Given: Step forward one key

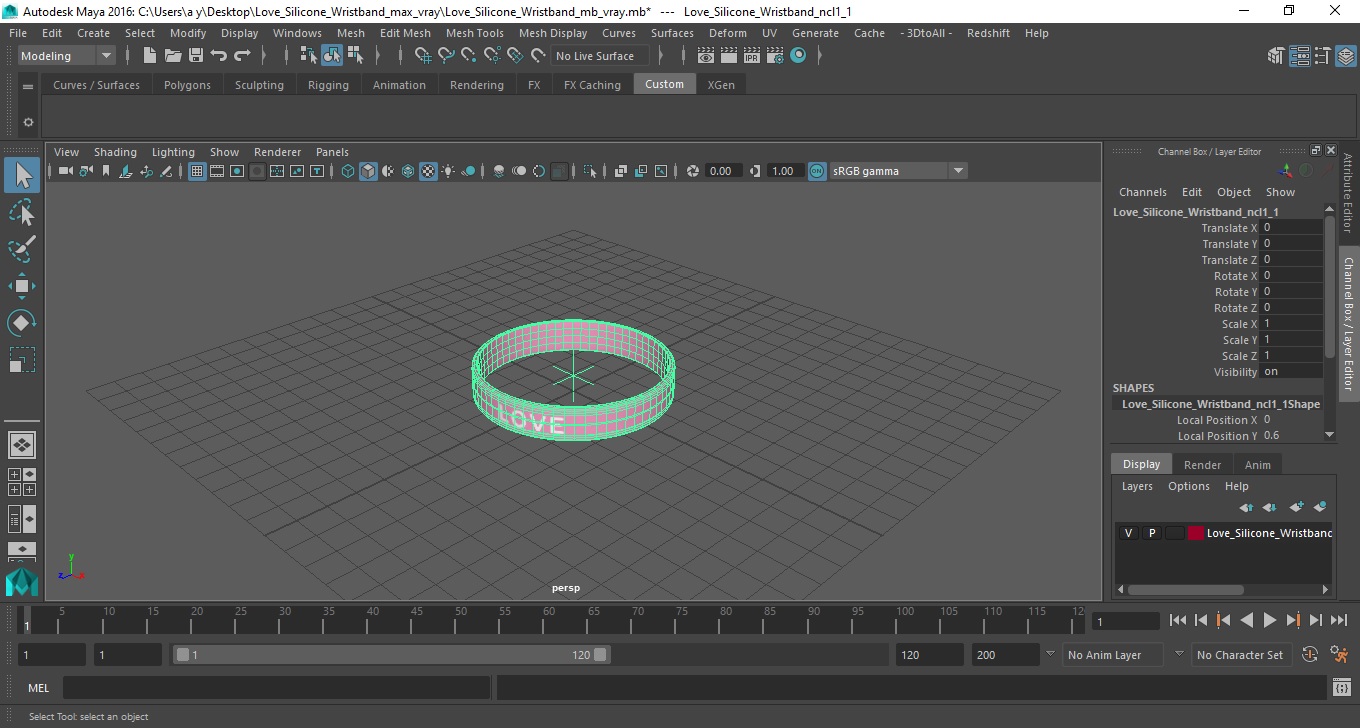Looking at the screenshot, I should click(1292, 620).
